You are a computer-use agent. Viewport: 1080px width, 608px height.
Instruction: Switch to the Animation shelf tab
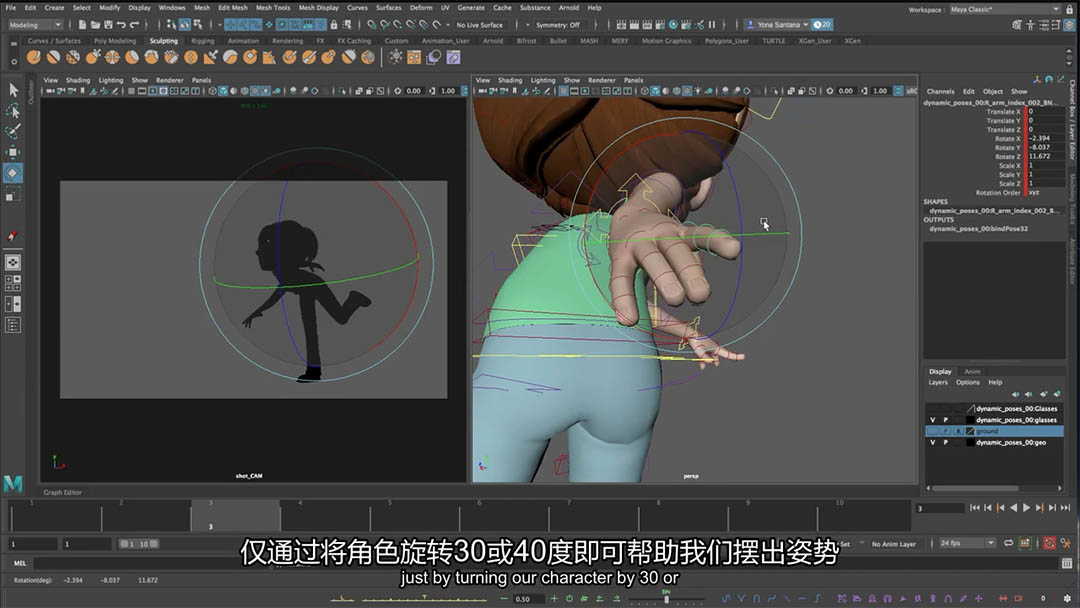pos(243,41)
